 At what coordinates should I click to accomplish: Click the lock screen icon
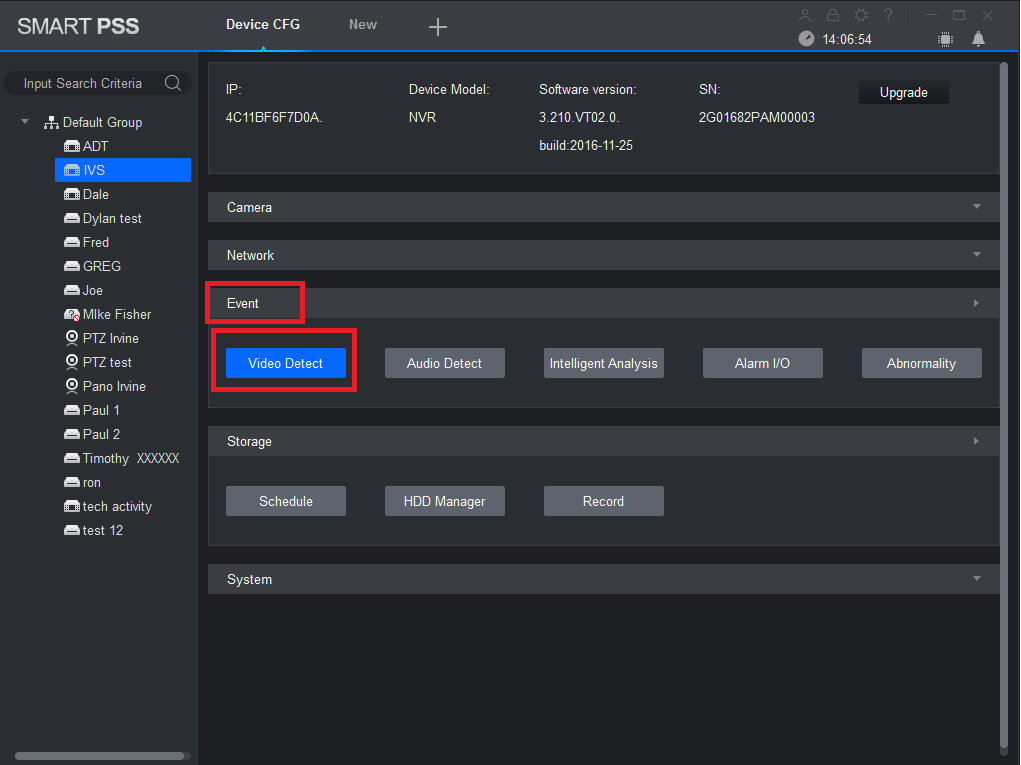coord(833,15)
